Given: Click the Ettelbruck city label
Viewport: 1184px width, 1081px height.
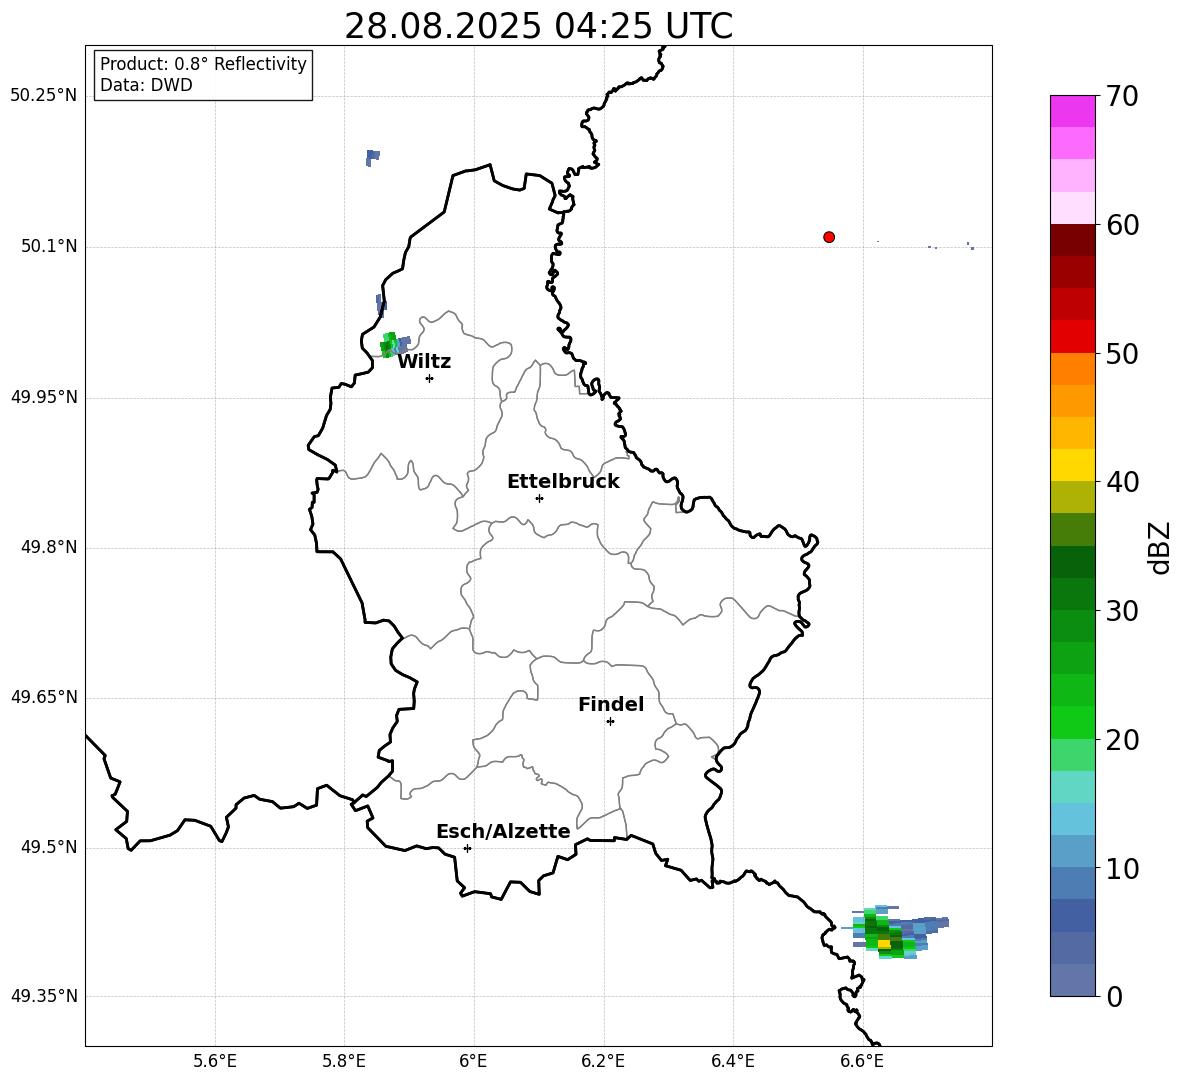Looking at the screenshot, I should click(563, 482).
